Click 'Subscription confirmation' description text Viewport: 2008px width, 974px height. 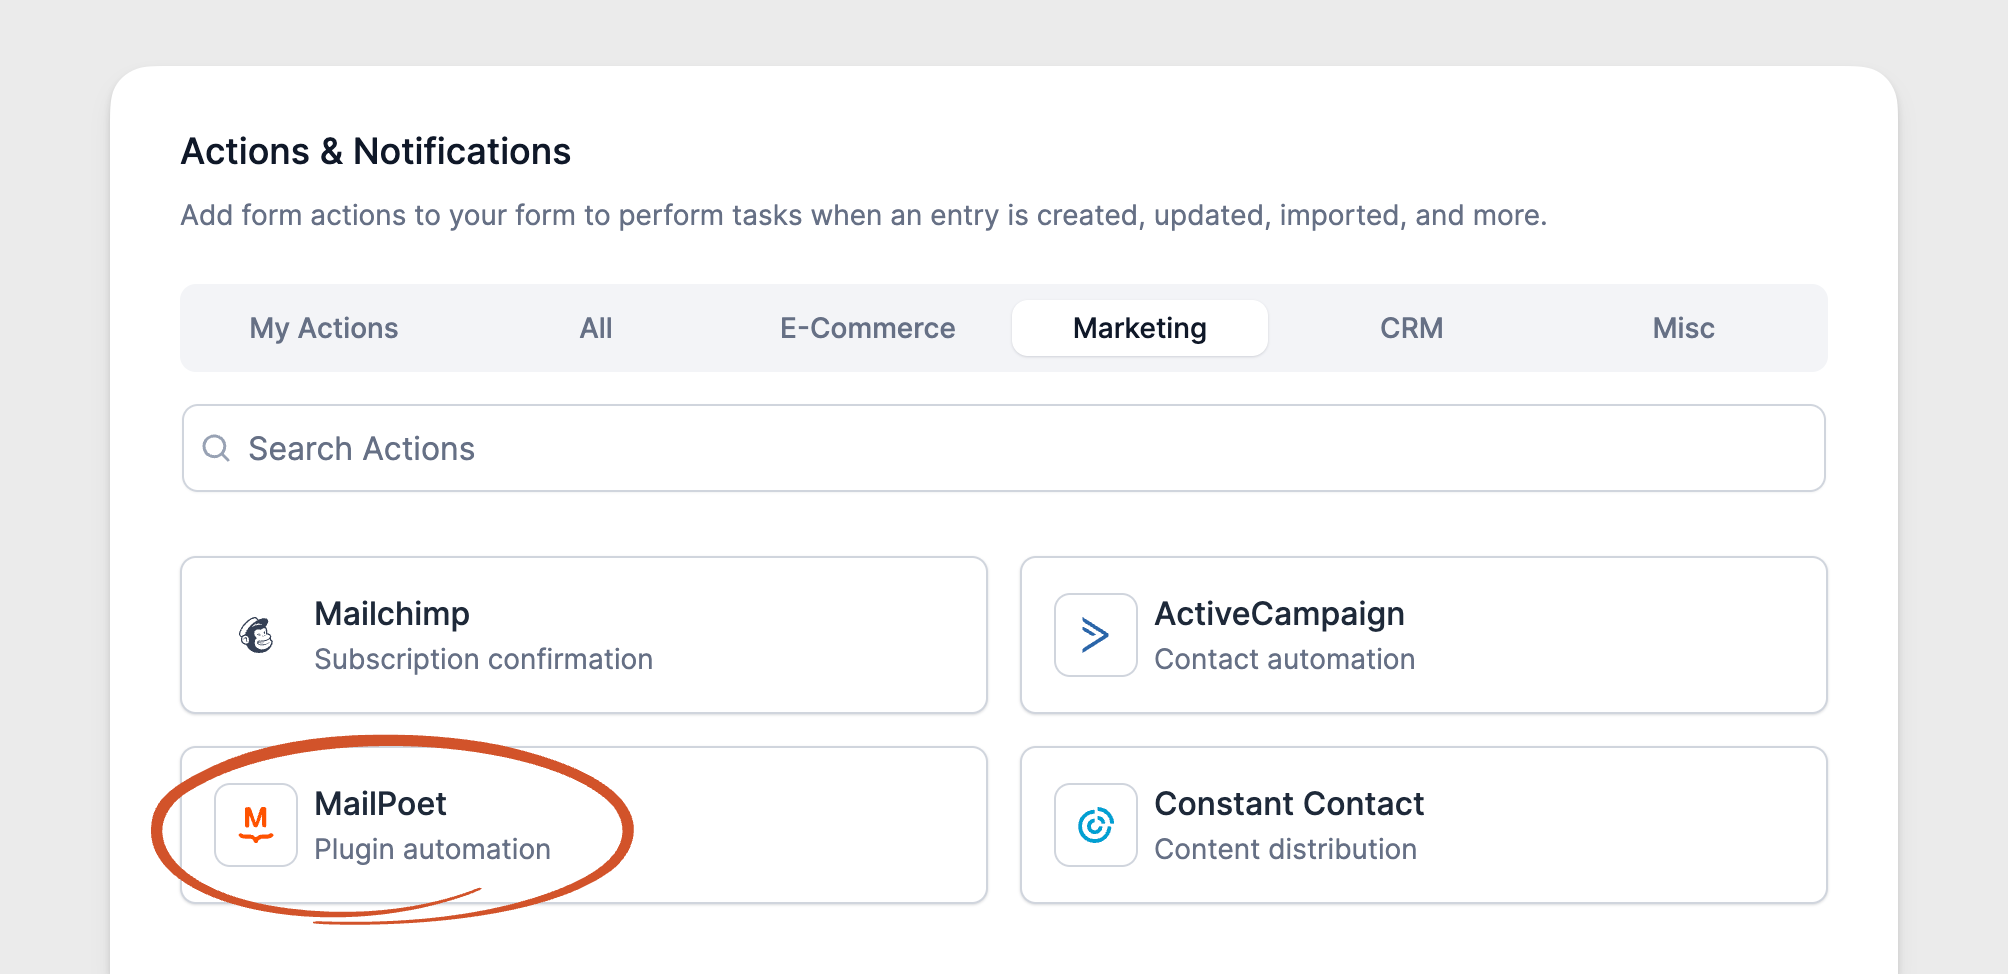click(x=483, y=659)
